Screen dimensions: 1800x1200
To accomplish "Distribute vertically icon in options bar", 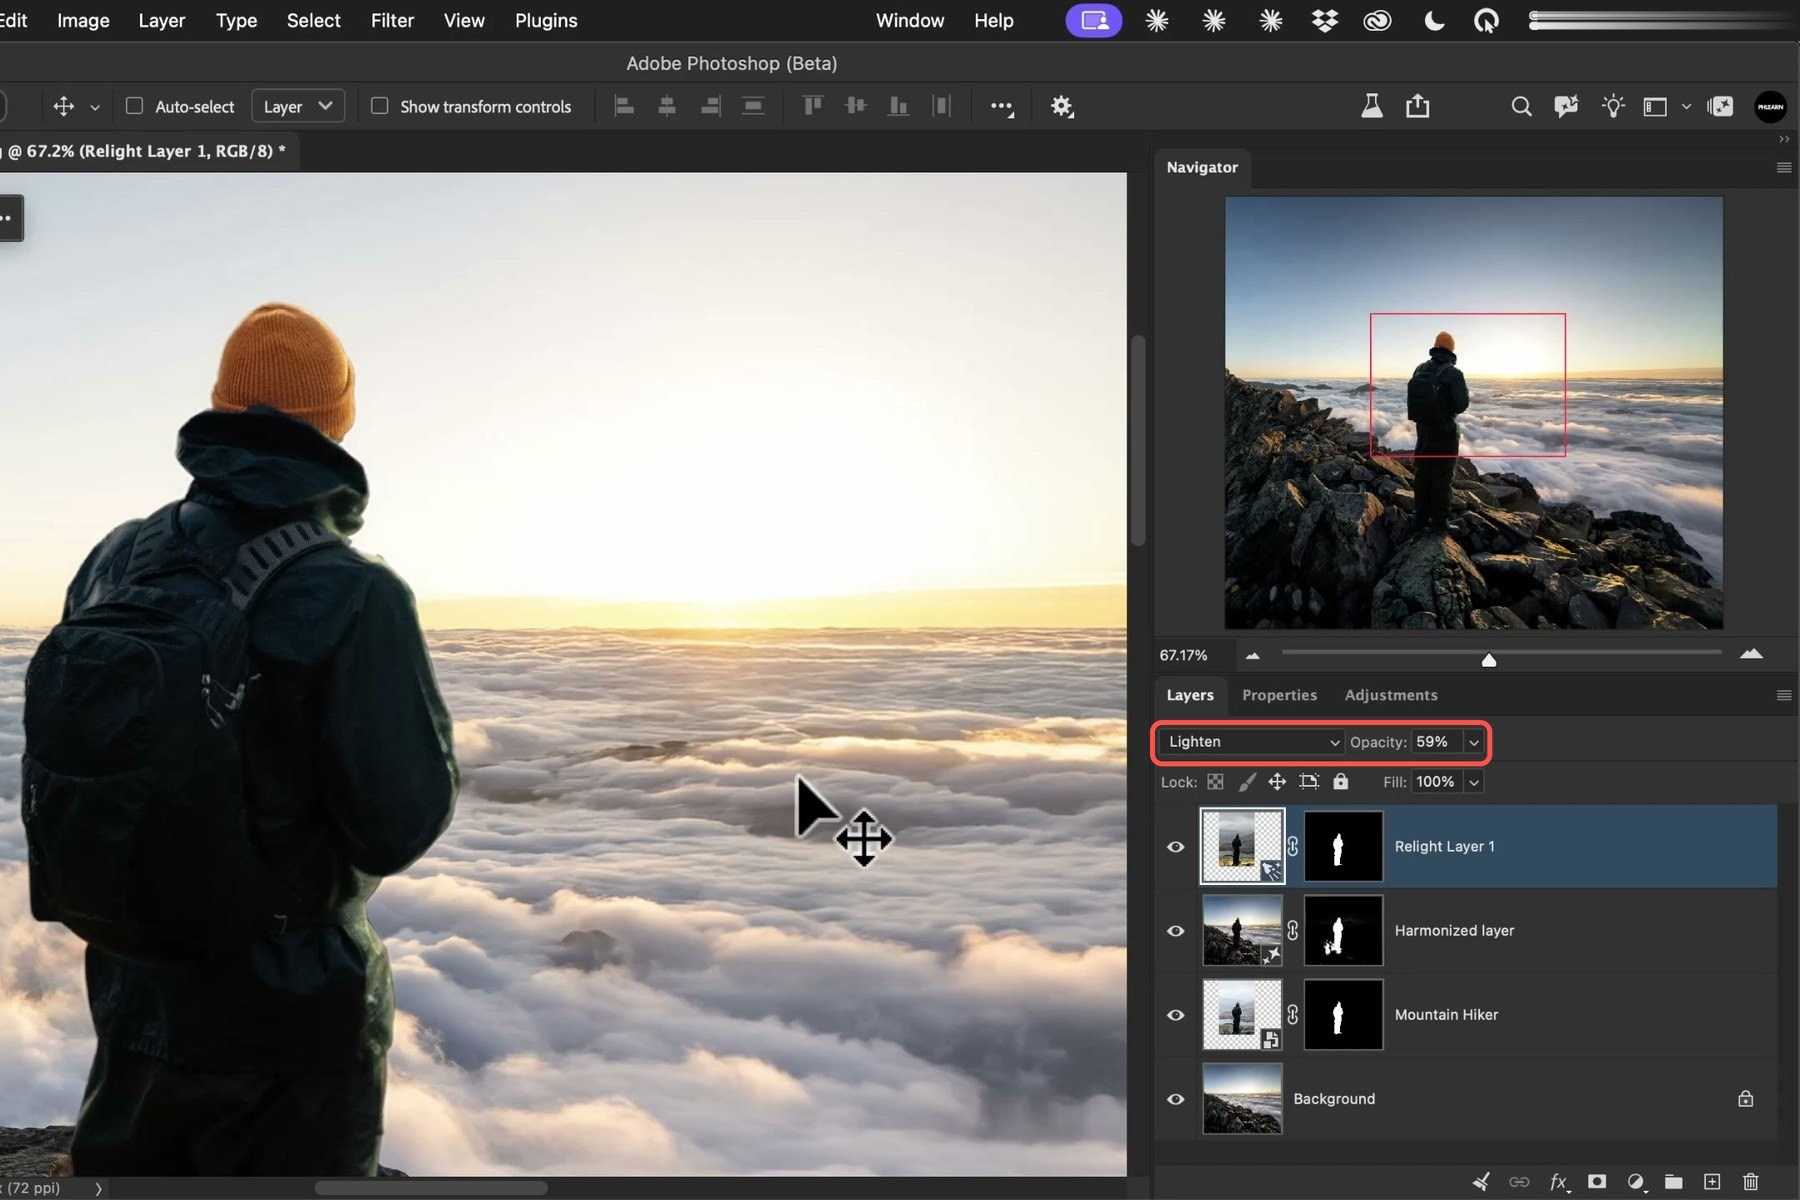I will 941,106.
